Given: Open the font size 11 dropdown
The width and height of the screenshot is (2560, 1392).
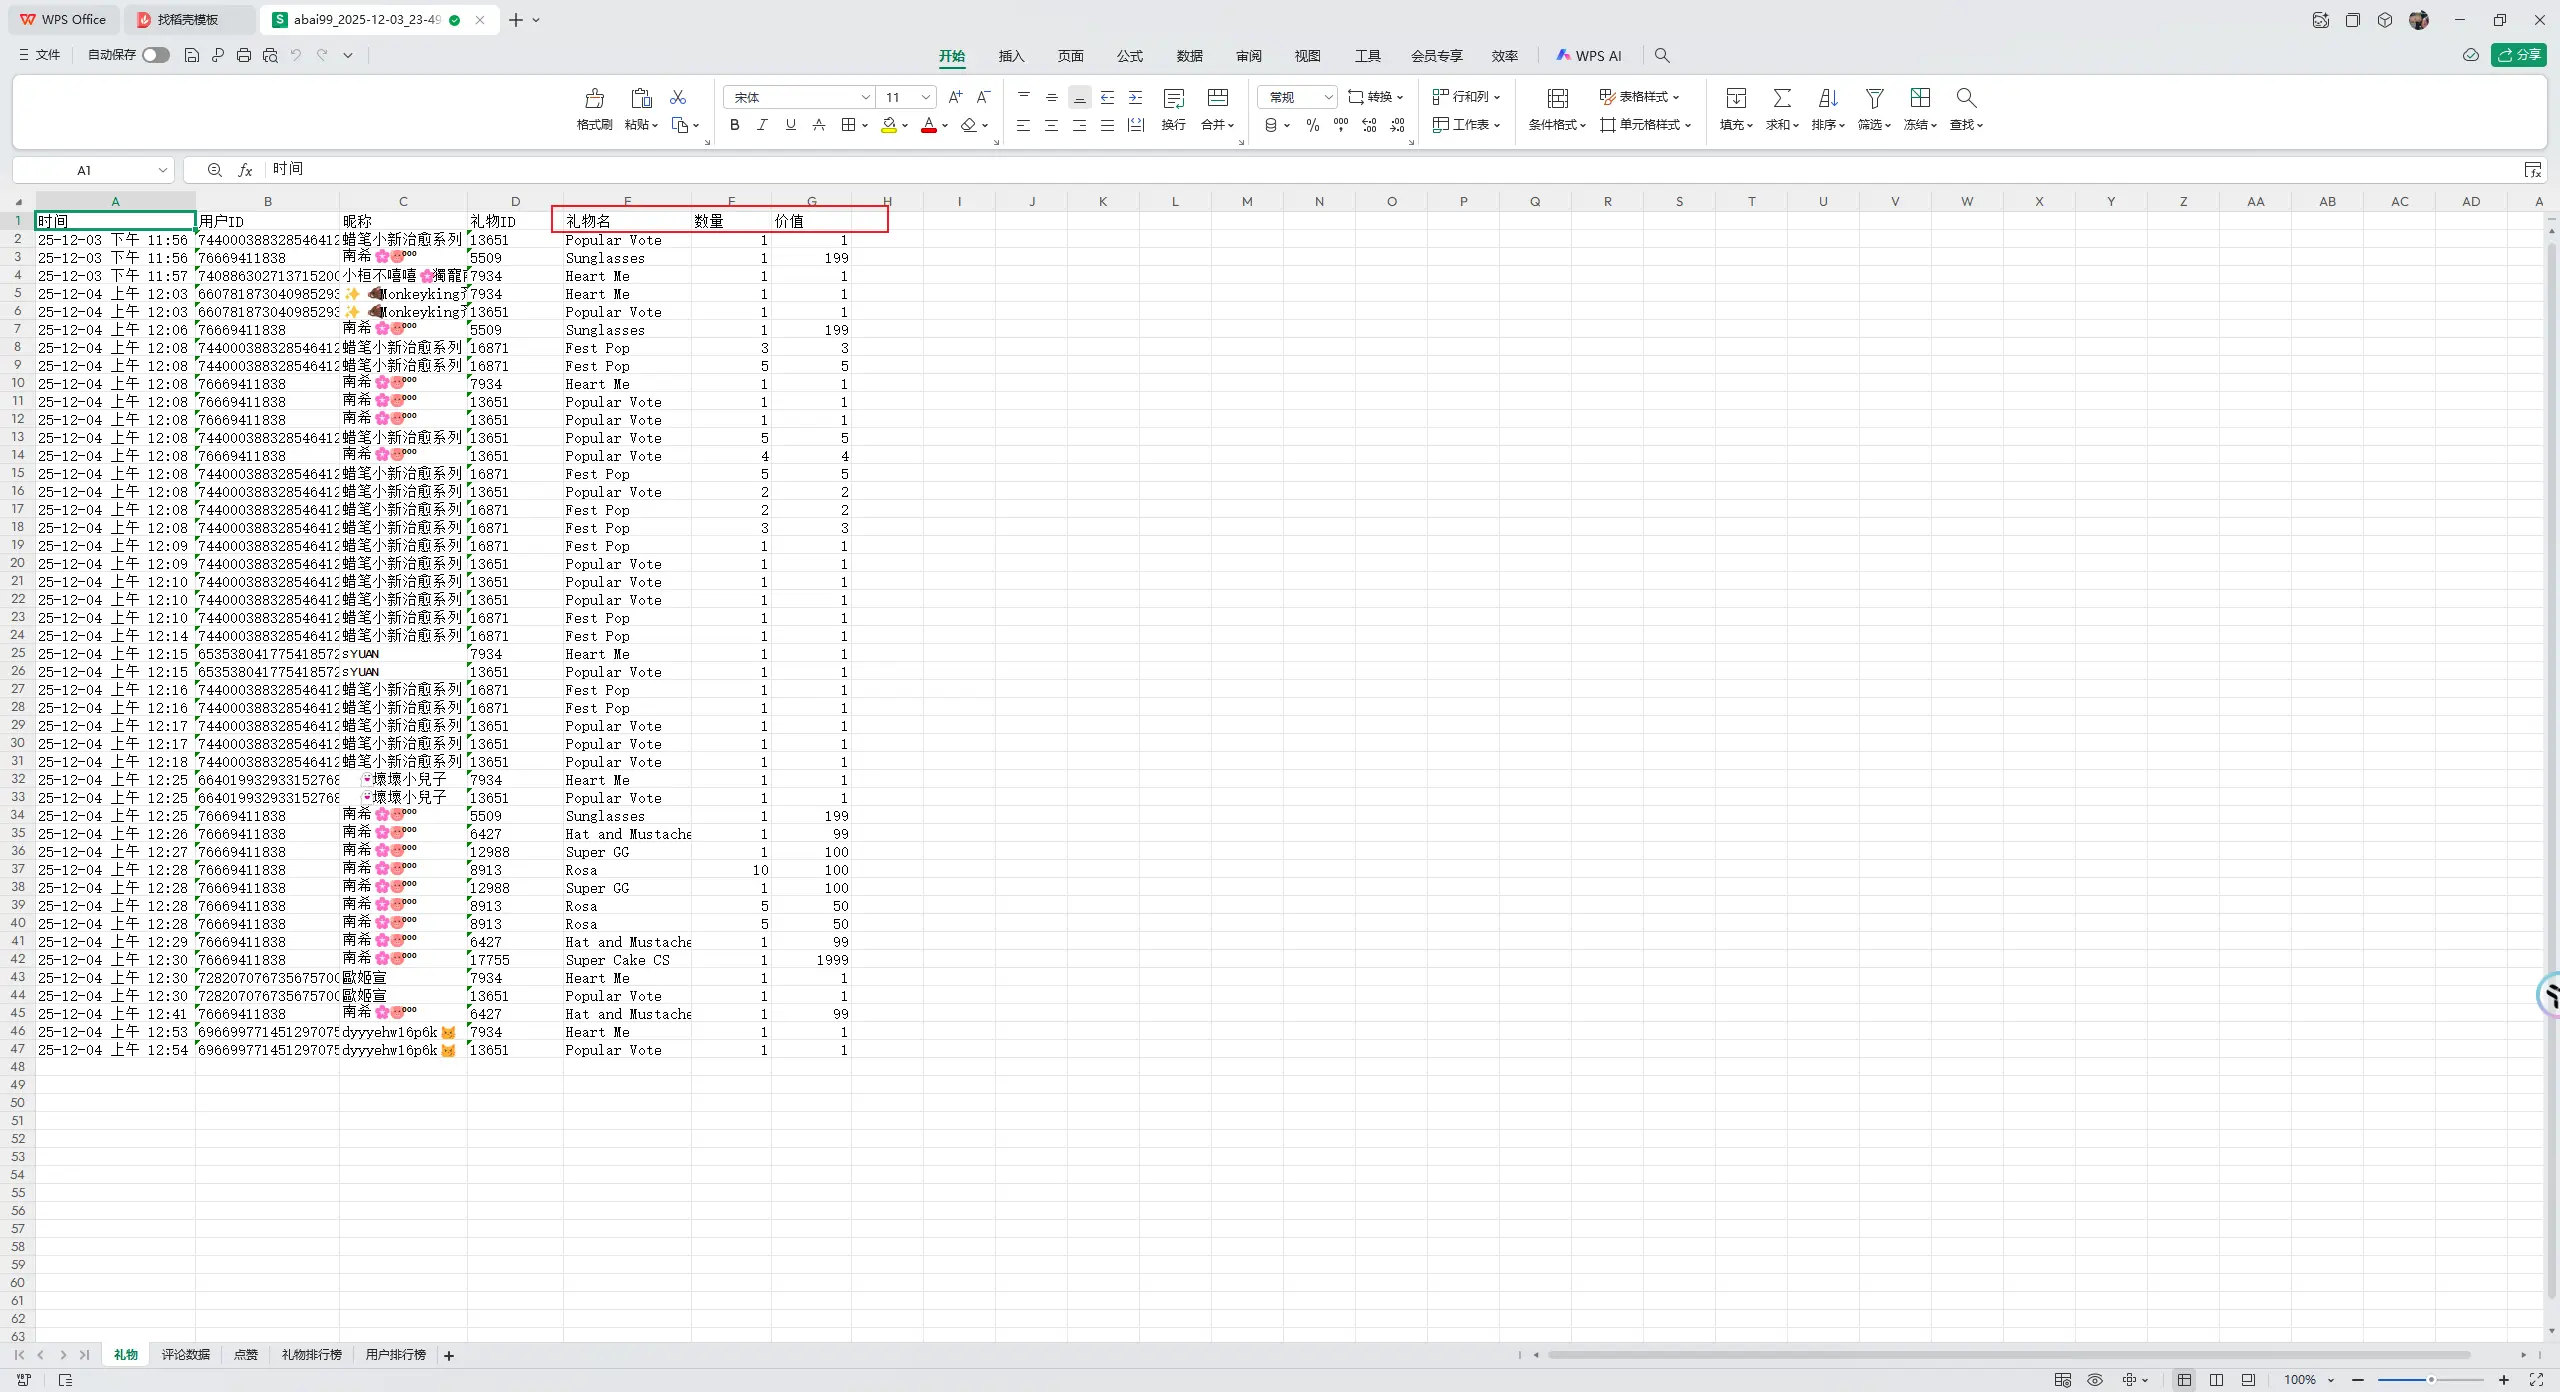Looking at the screenshot, I should coord(926,97).
